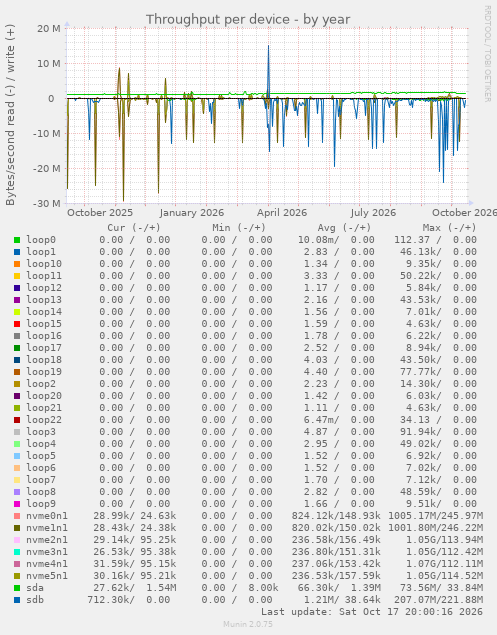Click loop19's max value '77.77k/ 0.00'
Viewport: 497px width, 635px height.
[x=442, y=372]
